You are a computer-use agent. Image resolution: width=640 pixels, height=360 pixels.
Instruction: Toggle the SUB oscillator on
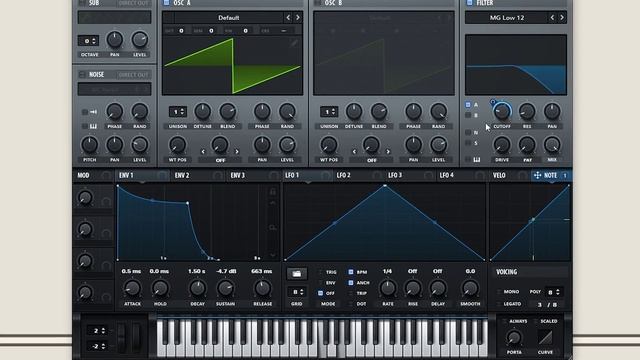82,3
